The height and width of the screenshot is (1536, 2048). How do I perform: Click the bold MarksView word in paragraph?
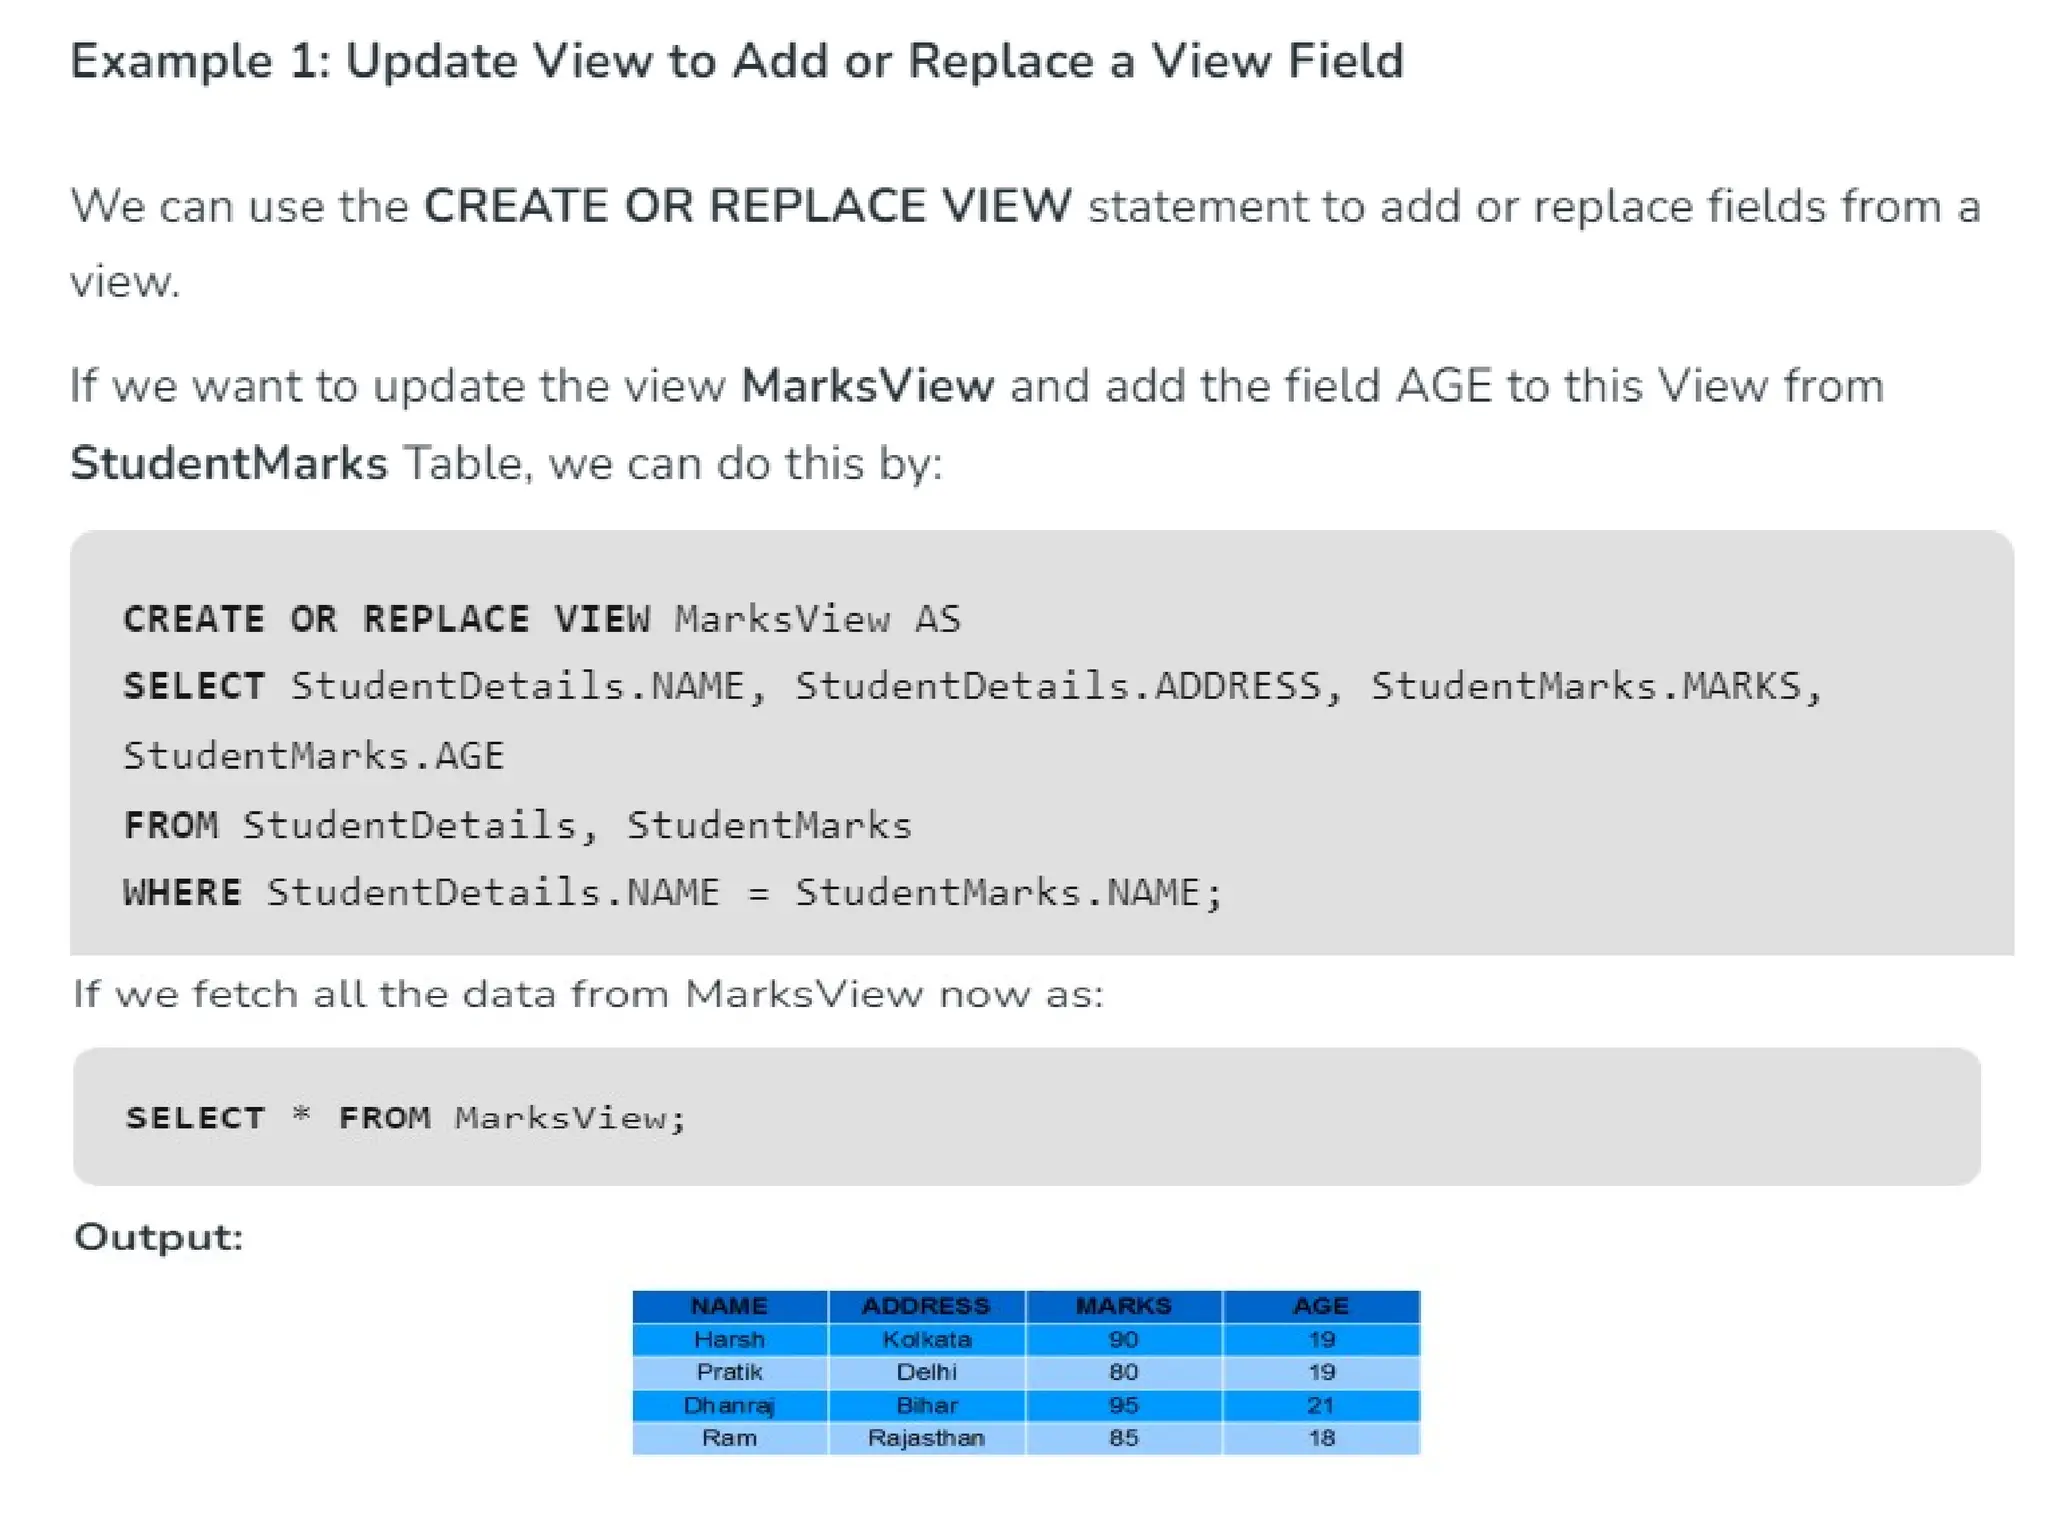click(x=867, y=386)
